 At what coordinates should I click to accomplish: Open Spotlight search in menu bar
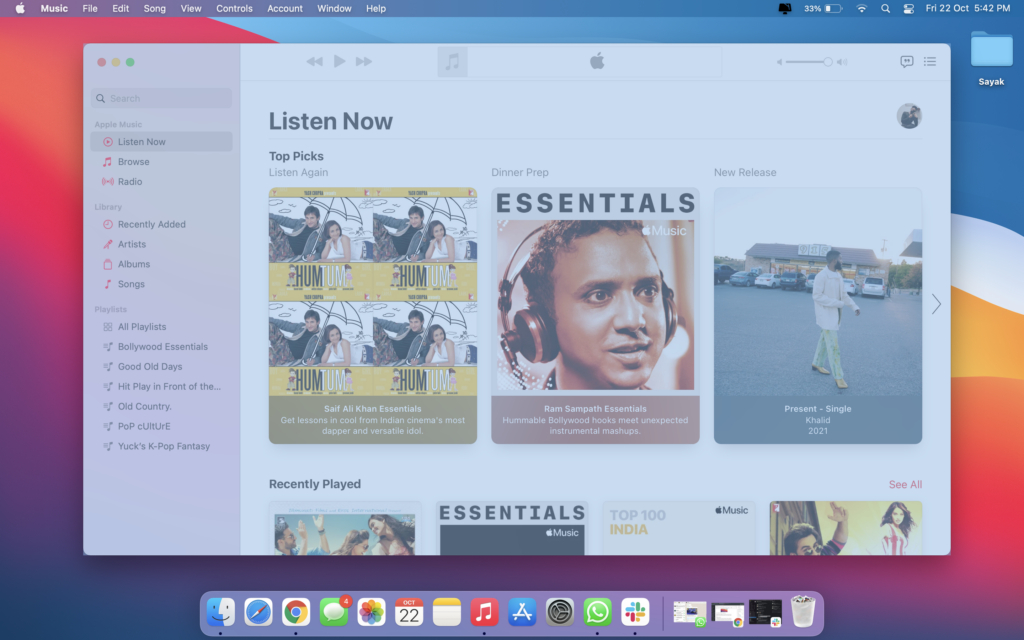[885, 8]
